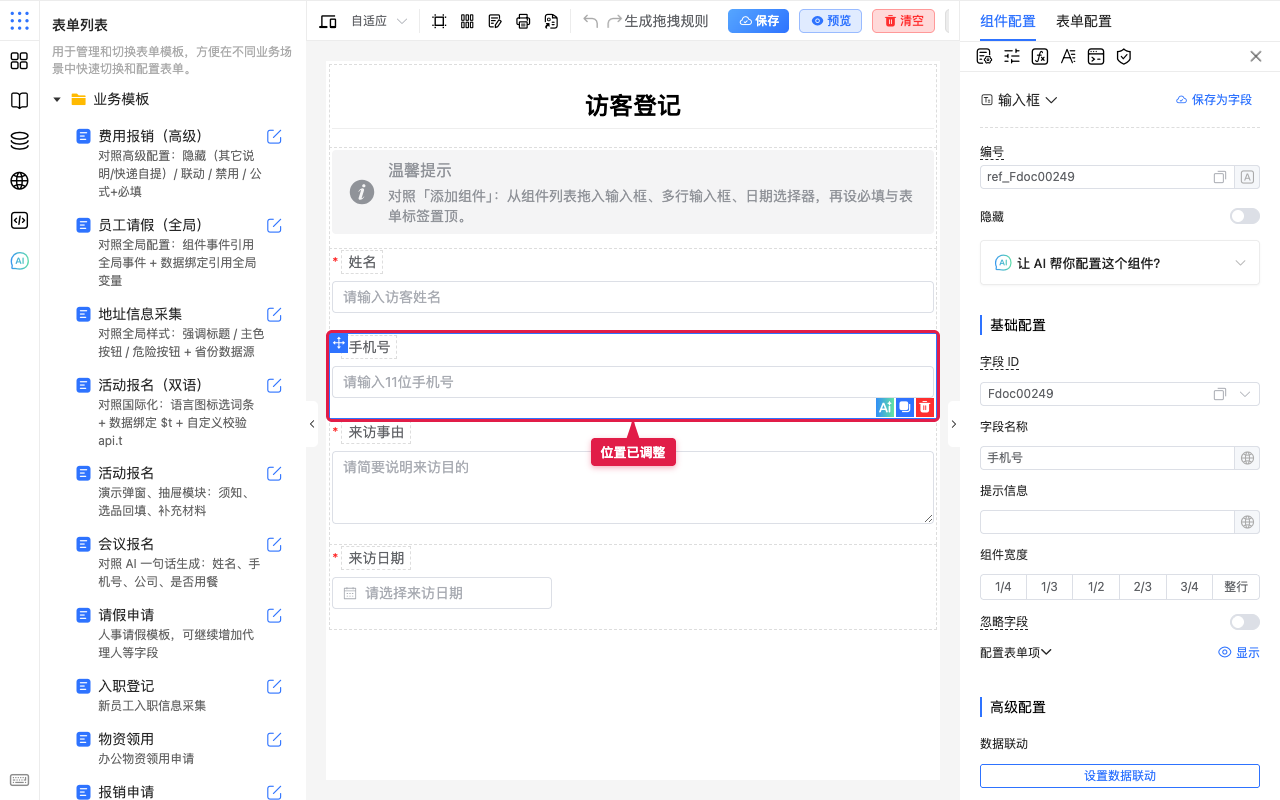This screenshot has height=800, width=1280.
Task: Click the canvas frame icon in toolbar
Action: tap(439, 21)
